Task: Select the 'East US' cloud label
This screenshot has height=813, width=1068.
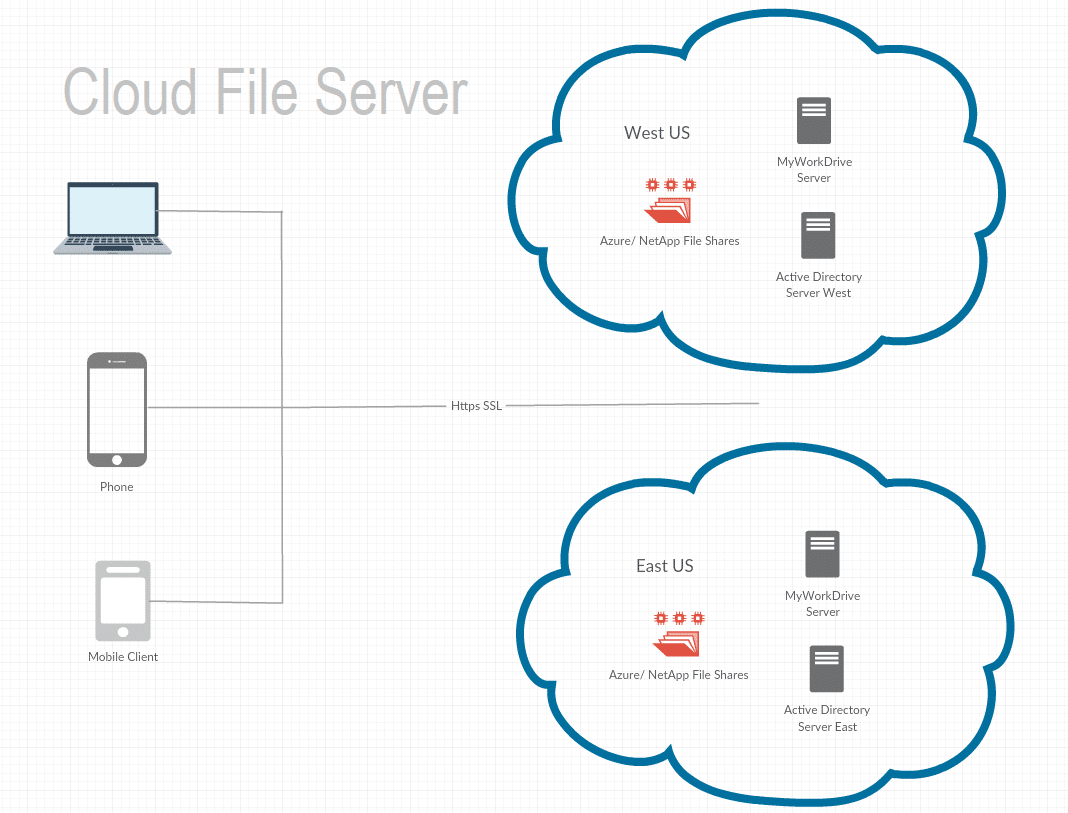Action: click(x=665, y=566)
